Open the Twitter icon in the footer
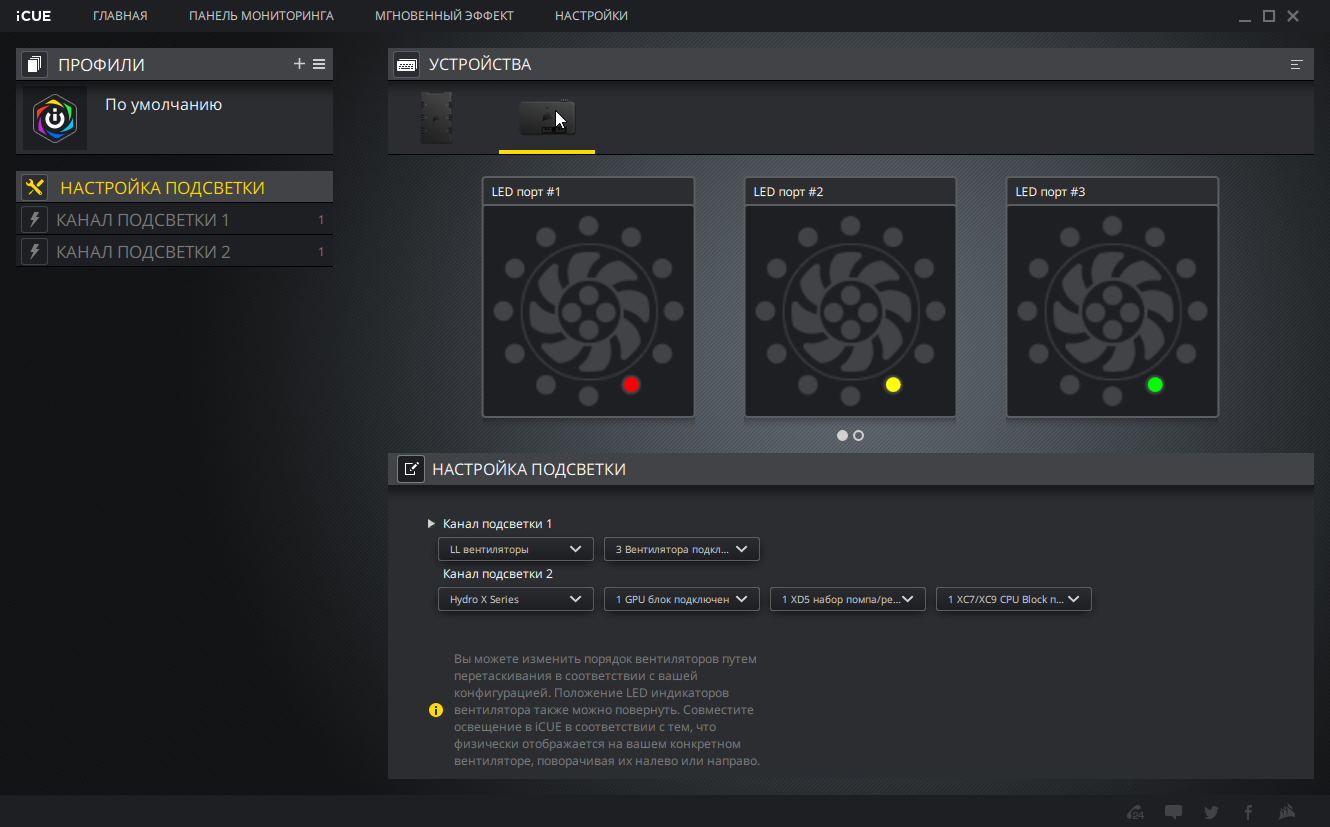Screen dimensions: 1330x827 tap(1211, 812)
